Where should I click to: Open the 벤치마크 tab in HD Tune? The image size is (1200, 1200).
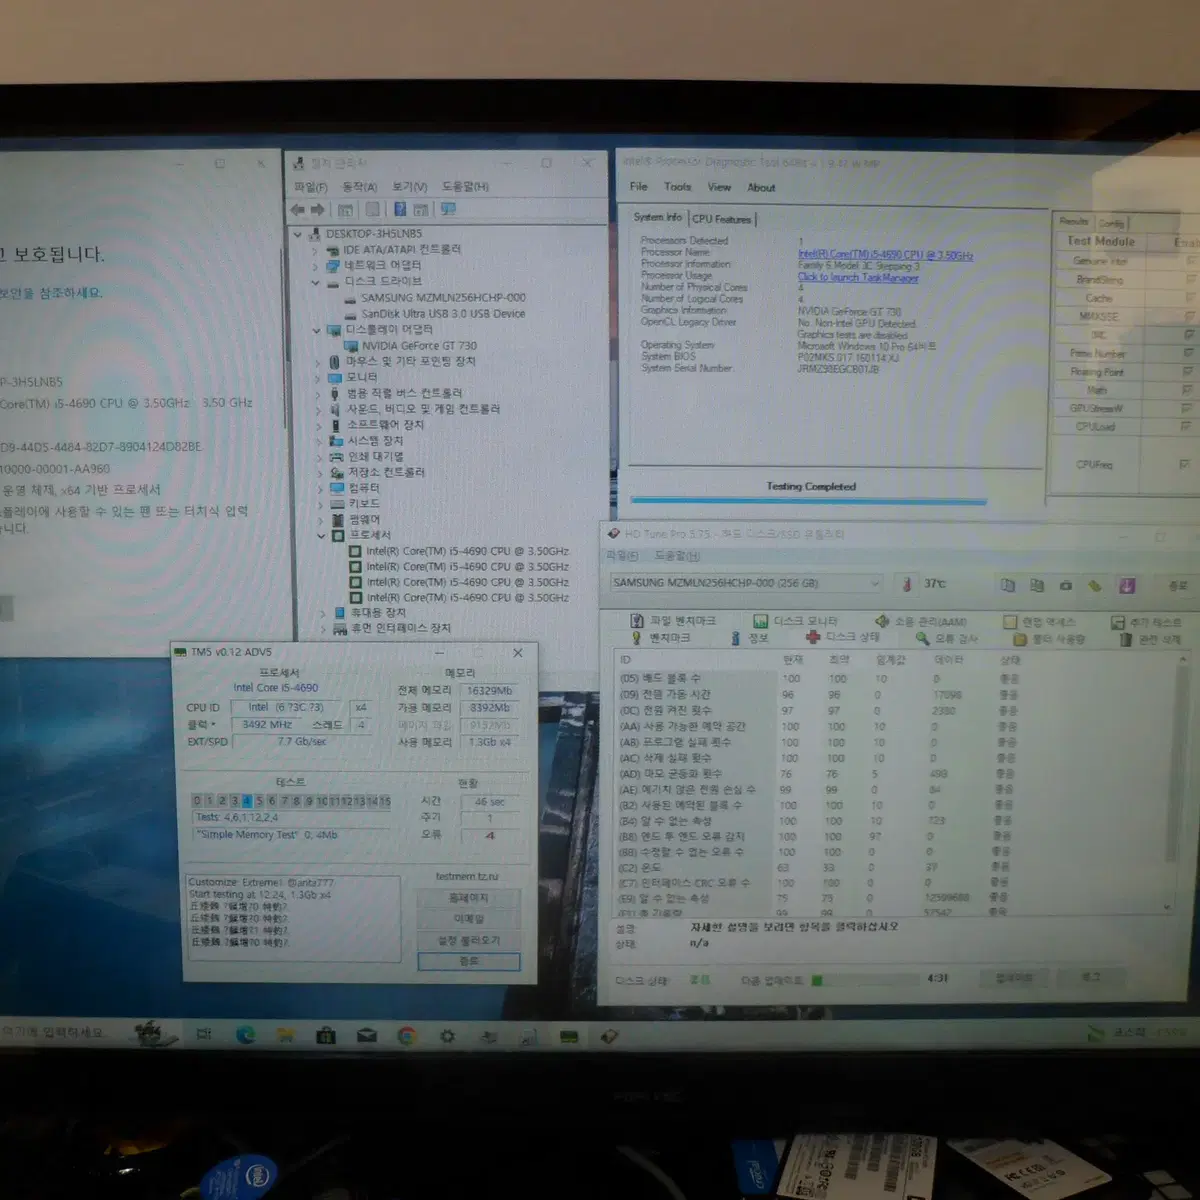point(660,638)
